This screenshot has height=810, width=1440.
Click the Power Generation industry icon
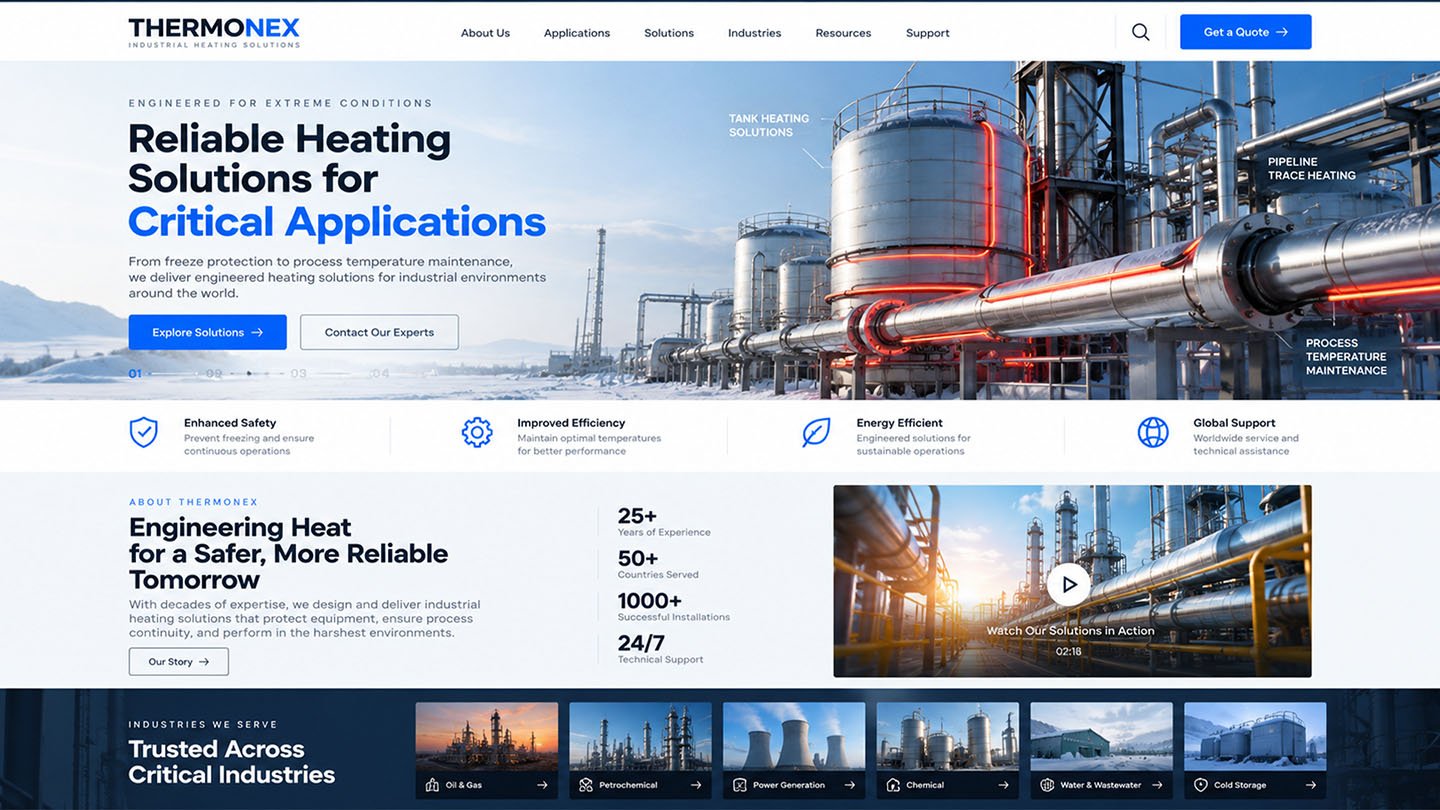tap(740, 785)
